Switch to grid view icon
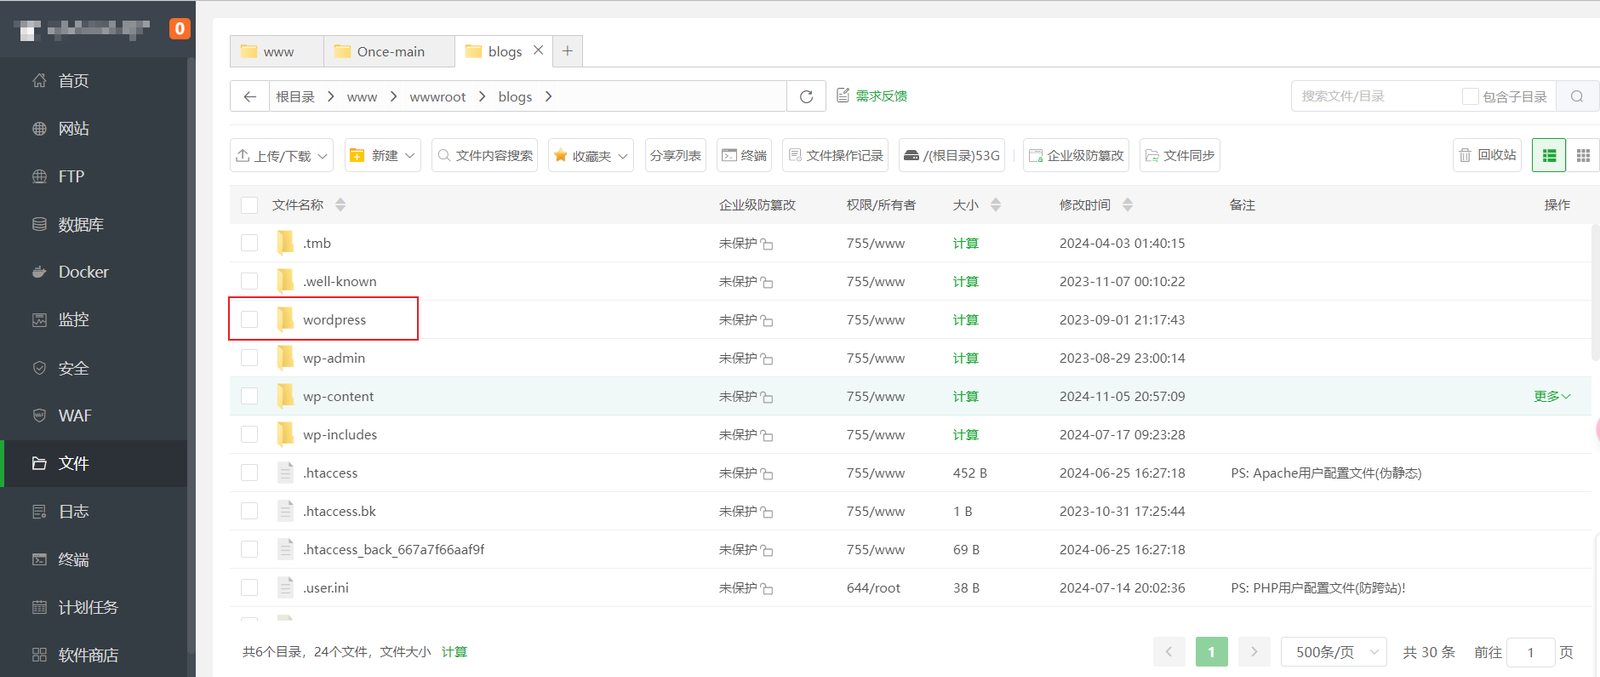This screenshot has width=1600, height=677. tap(1583, 155)
